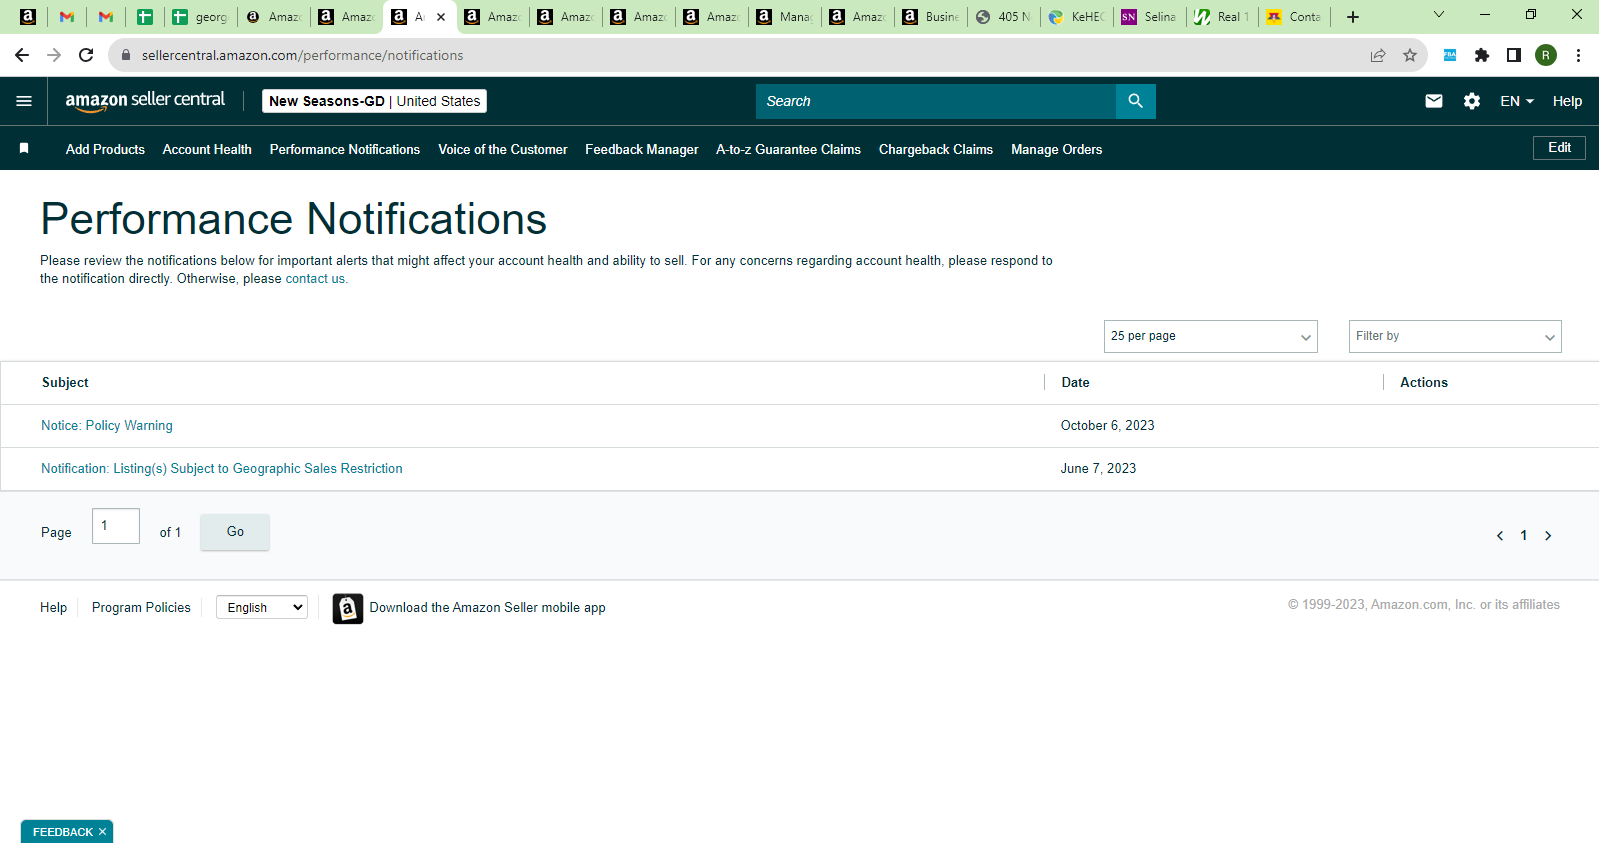Image resolution: width=1599 pixels, height=843 pixels.
Task: Click Download the Amazon Seller mobile app
Action: (488, 608)
